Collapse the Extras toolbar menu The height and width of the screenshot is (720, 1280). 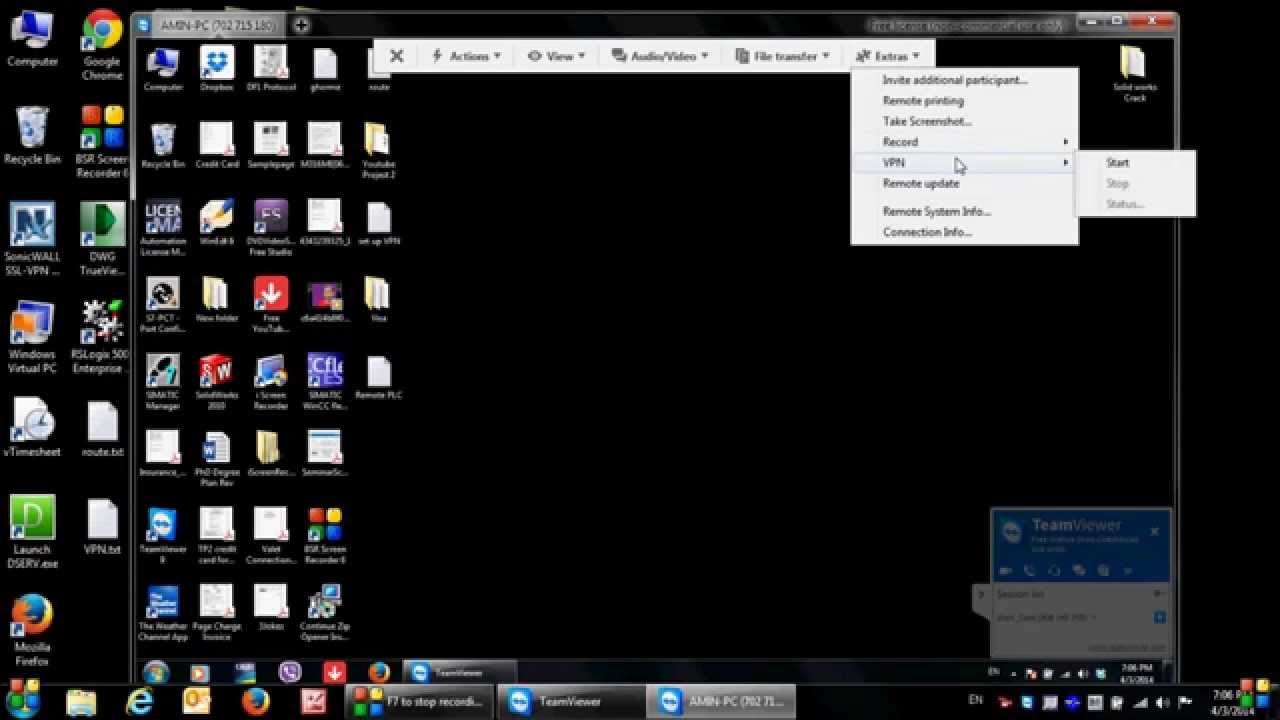tap(887, 56)
